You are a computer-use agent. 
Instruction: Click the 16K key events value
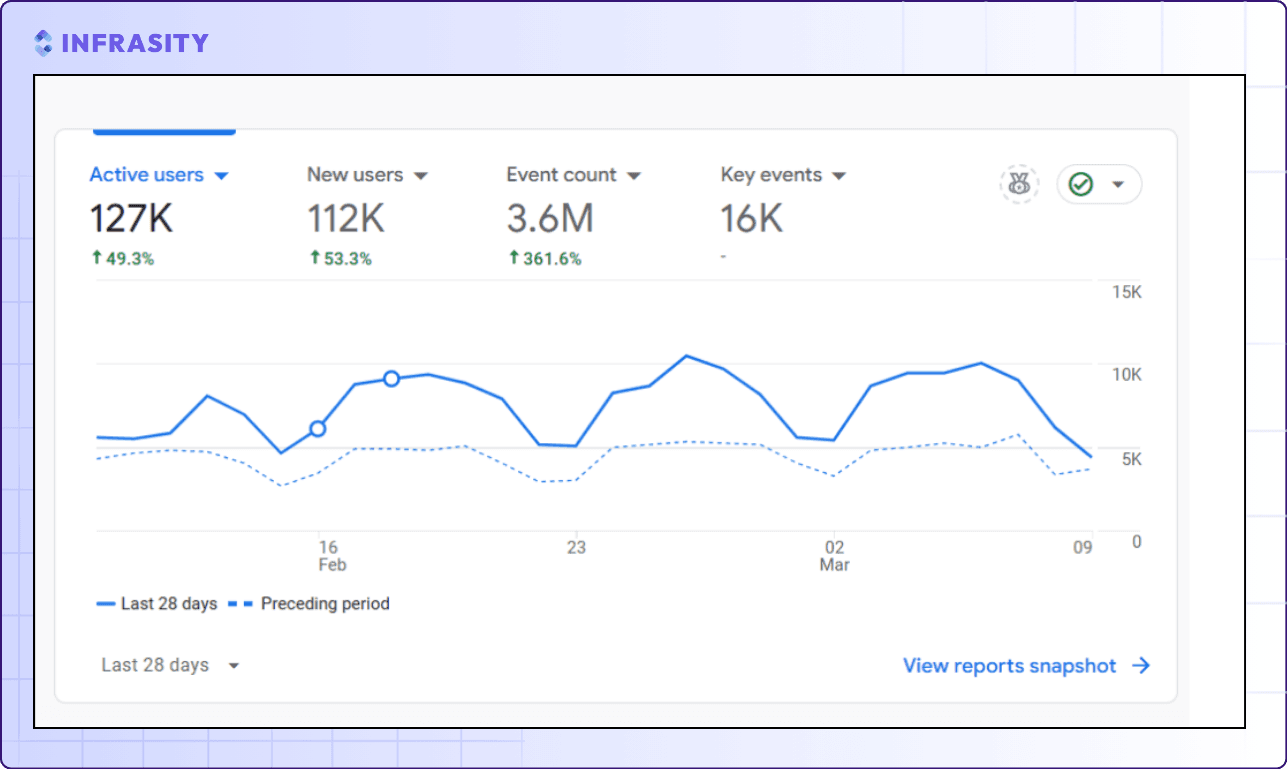tap(752, 218)
